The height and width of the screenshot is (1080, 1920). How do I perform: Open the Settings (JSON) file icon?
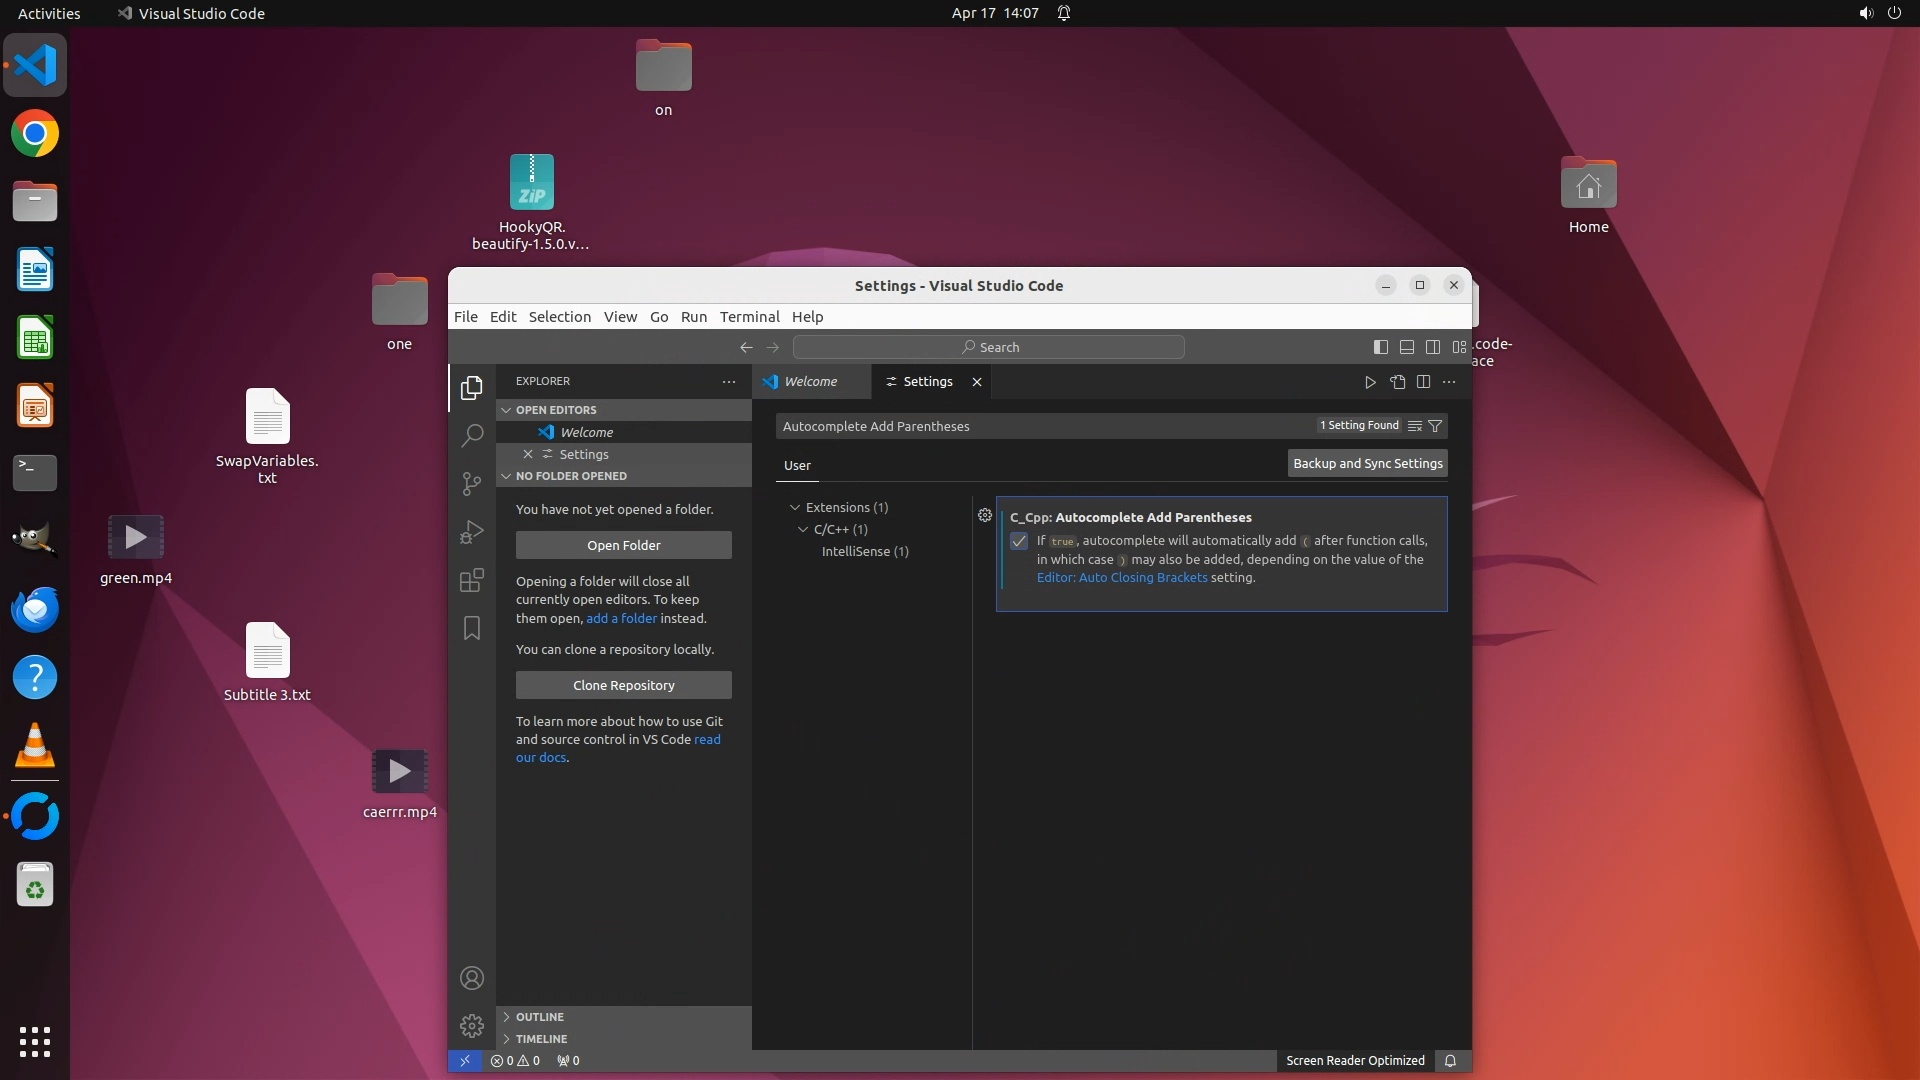click(x=1397, y=382)
